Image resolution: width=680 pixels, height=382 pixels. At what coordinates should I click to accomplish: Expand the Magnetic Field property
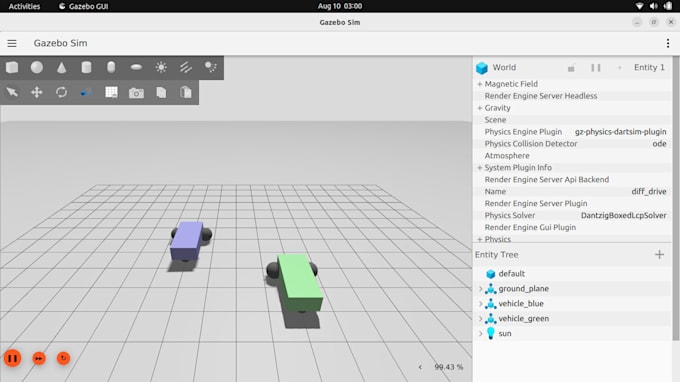(480, 84)
